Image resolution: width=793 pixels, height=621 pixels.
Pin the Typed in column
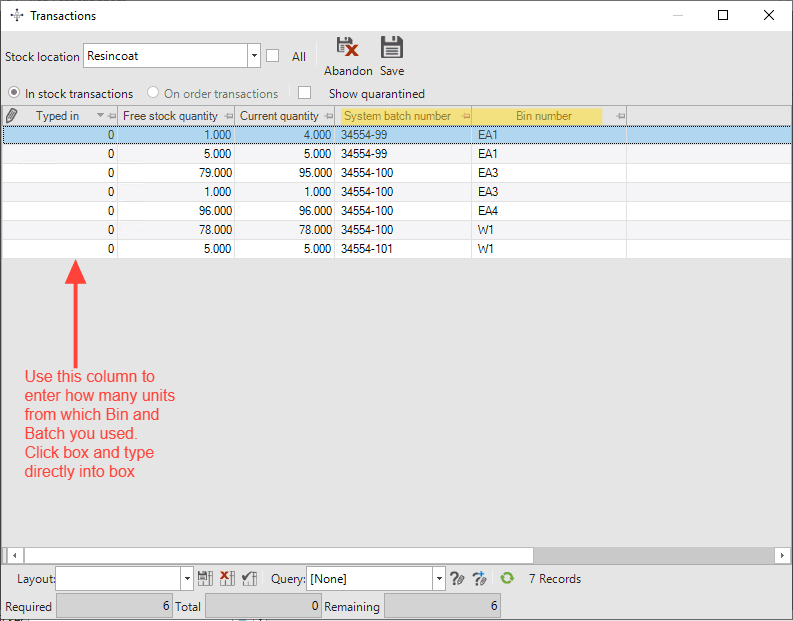112,116
